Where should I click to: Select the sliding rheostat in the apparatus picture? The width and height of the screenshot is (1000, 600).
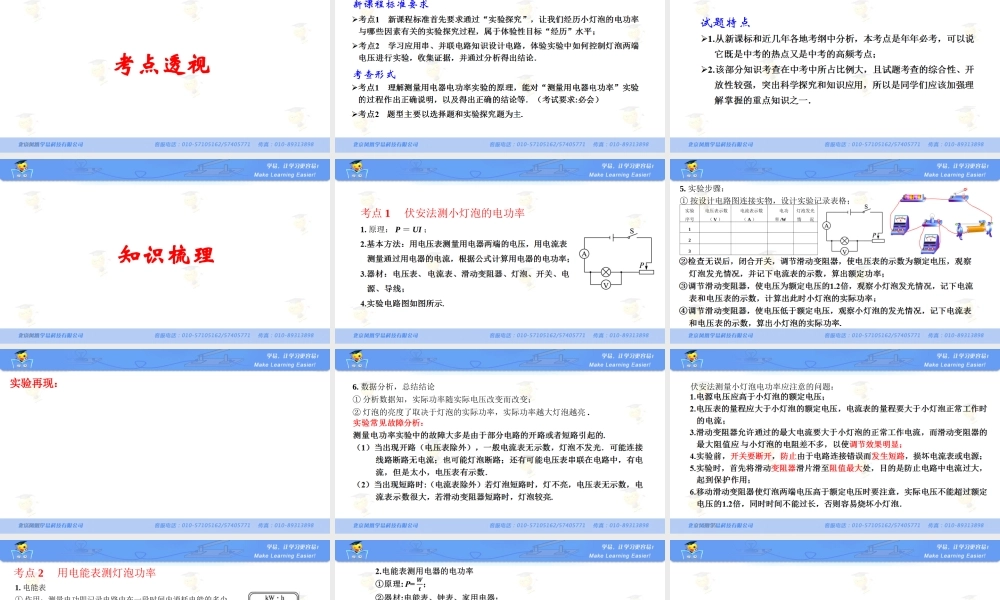point(975,229)
